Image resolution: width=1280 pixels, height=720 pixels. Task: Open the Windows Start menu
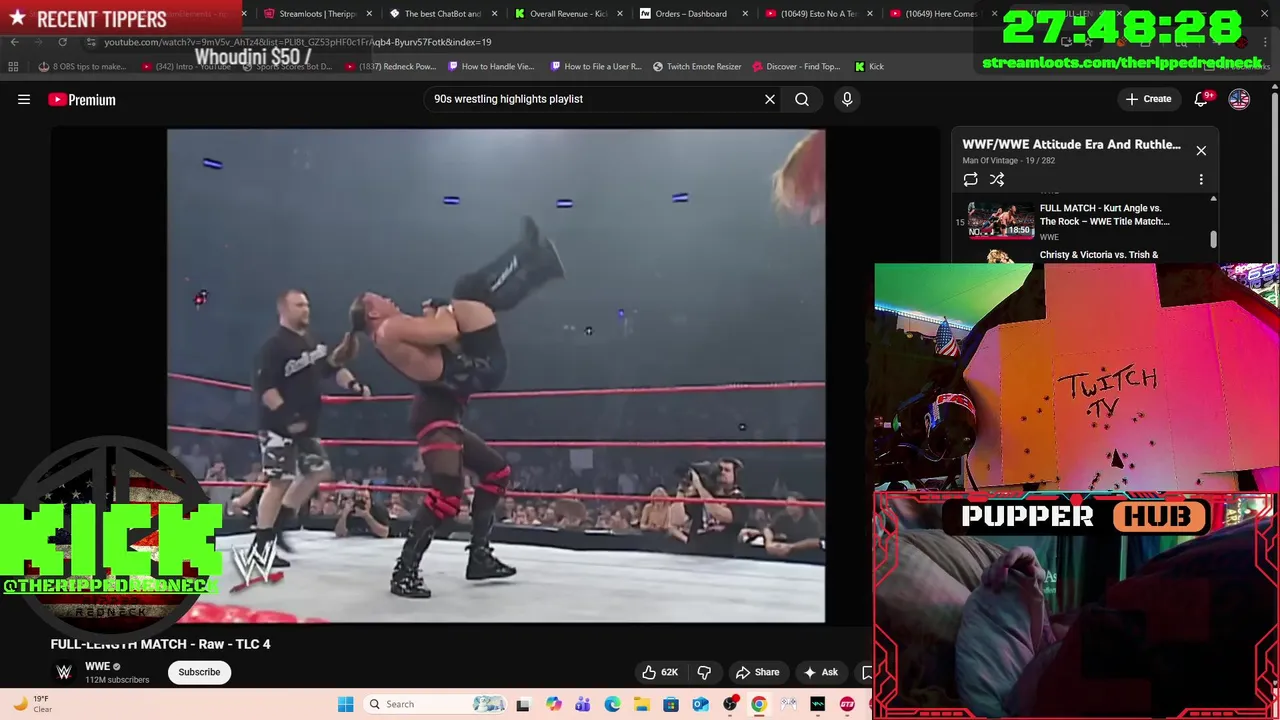346,704
